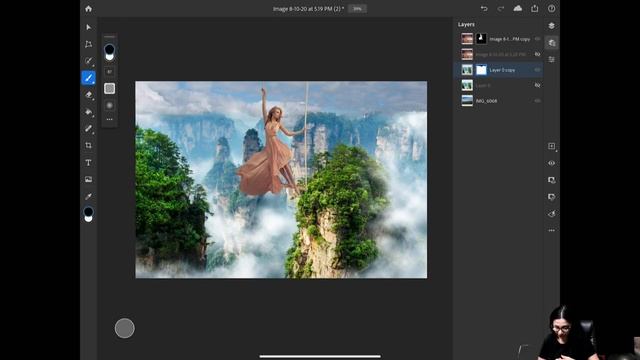Viewport: 640px width, 360px height.
Task: Go to the Home screen
Action: click(x=89, y=9)
